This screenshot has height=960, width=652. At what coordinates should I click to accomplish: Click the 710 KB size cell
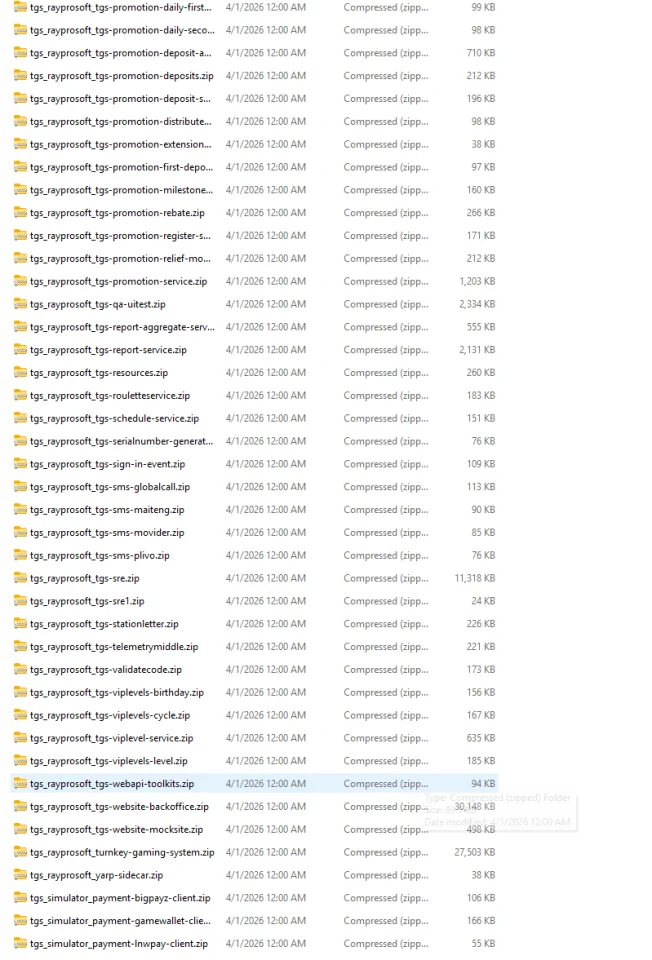[481, 53]
